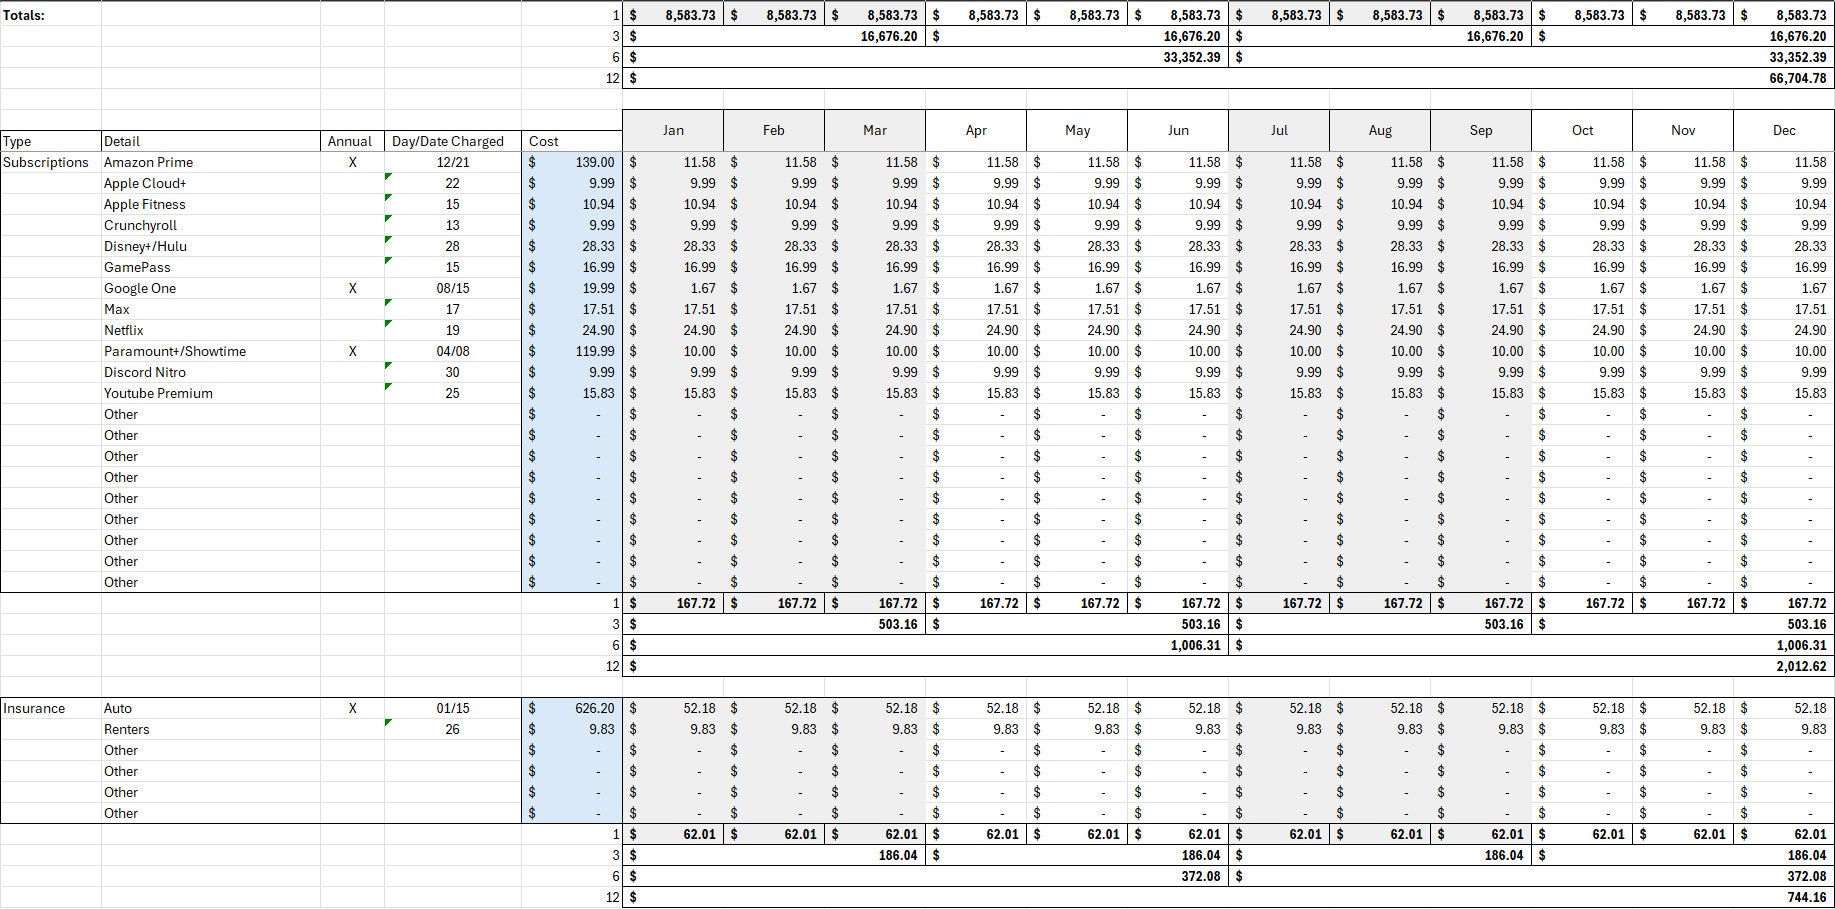Click the "Sep" month header
The height and width of the screenshot is (909, 1835).
(x=1481, y=130)
